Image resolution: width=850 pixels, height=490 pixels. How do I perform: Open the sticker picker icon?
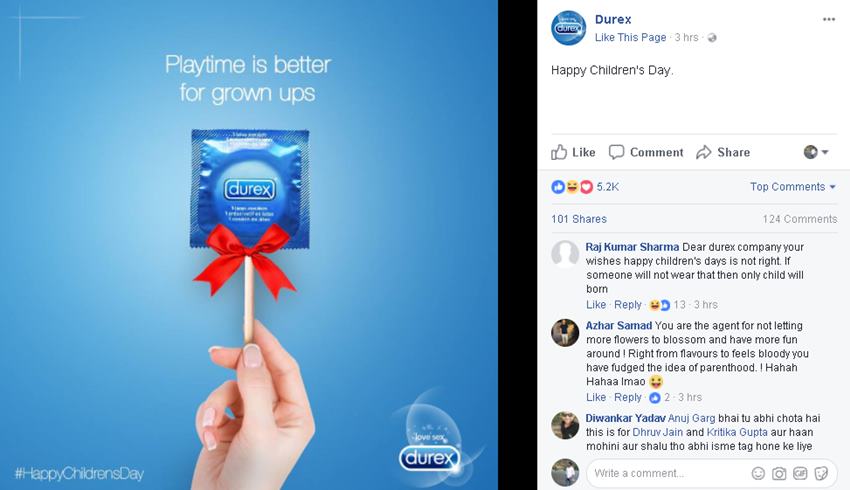point(821,473)
